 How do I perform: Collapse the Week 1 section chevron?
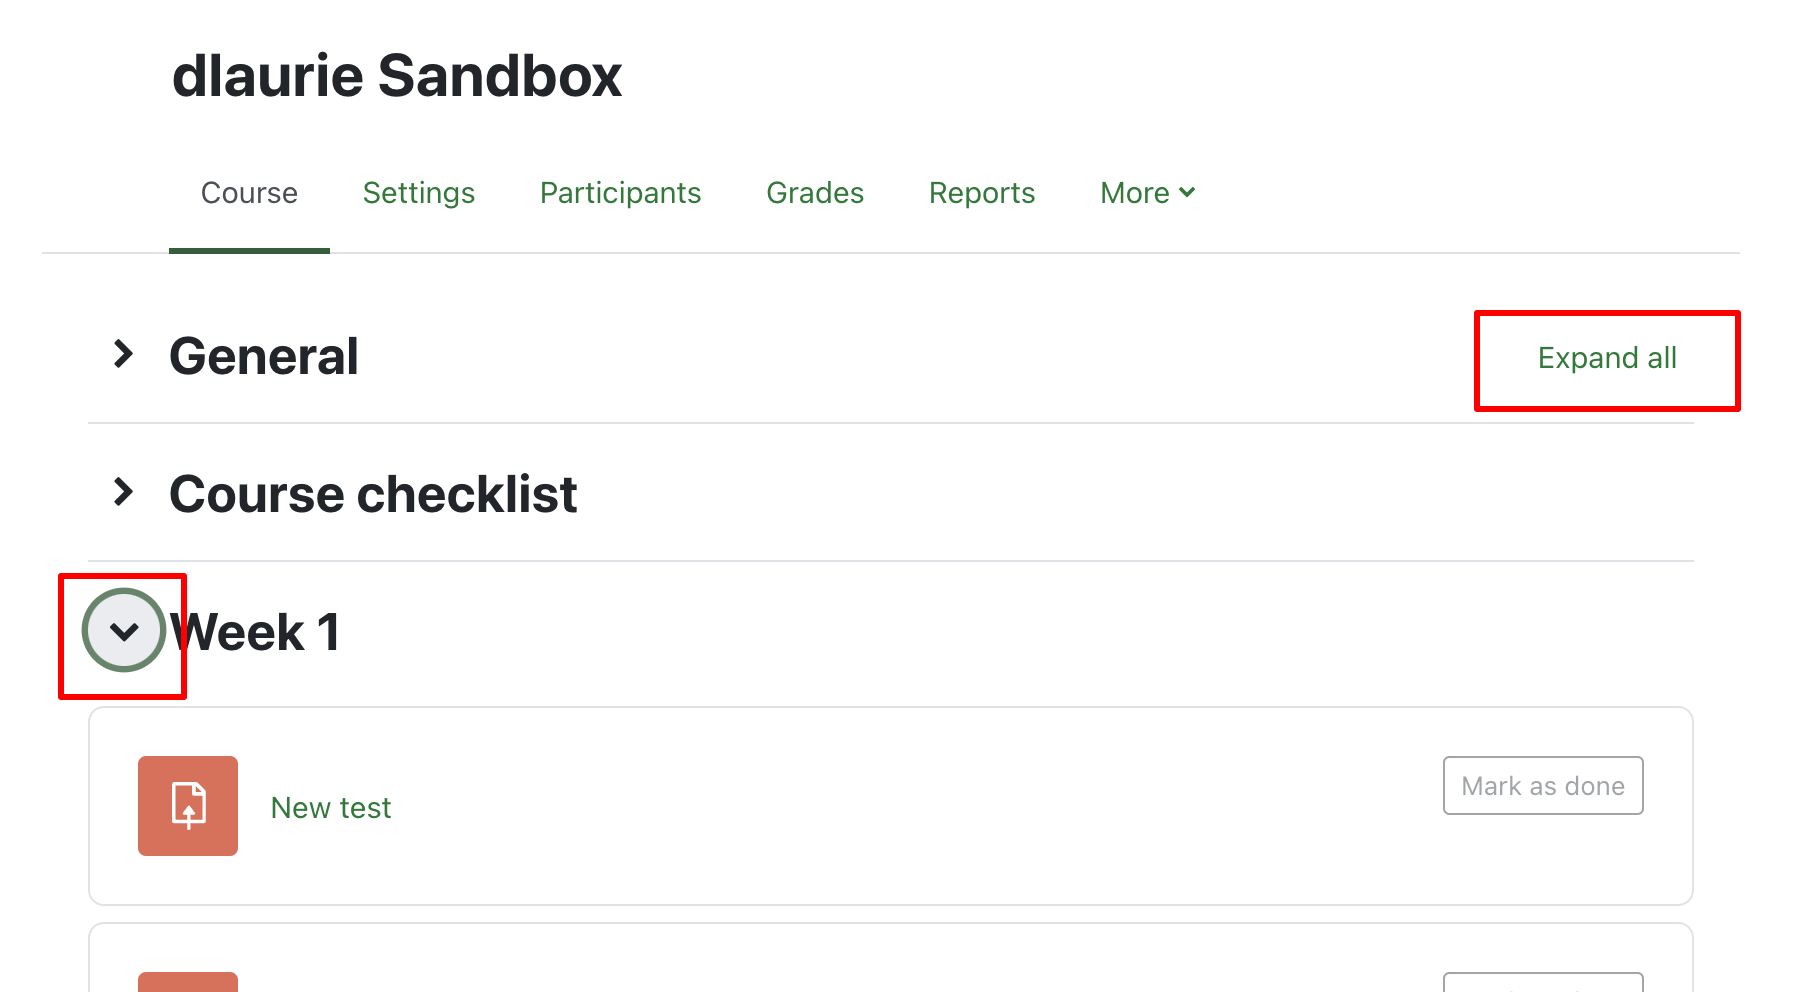tap(124, 631)
